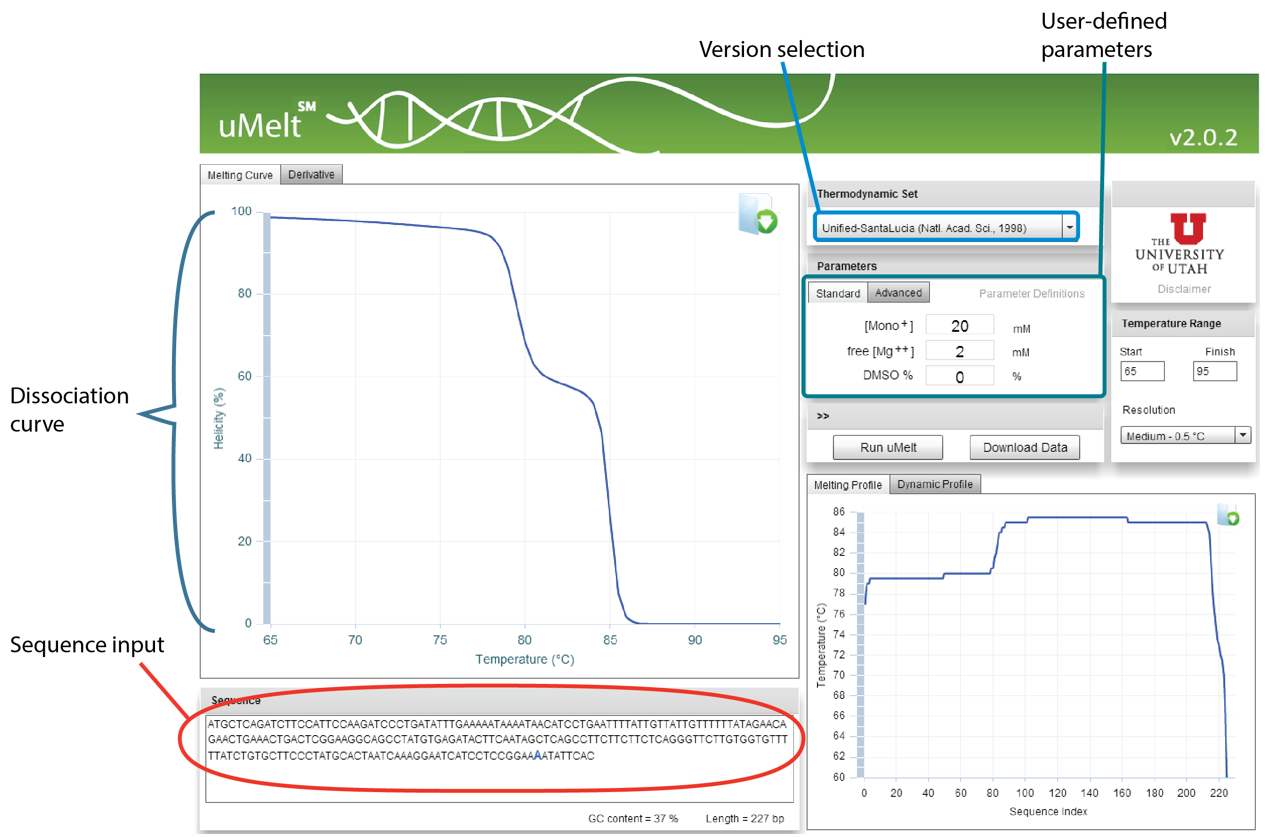Image resolution: width=1275 pixels, height=837 pixels.
Task: Click the Temperature (°C) label under melting curve
Action: (x=525, y=659)
